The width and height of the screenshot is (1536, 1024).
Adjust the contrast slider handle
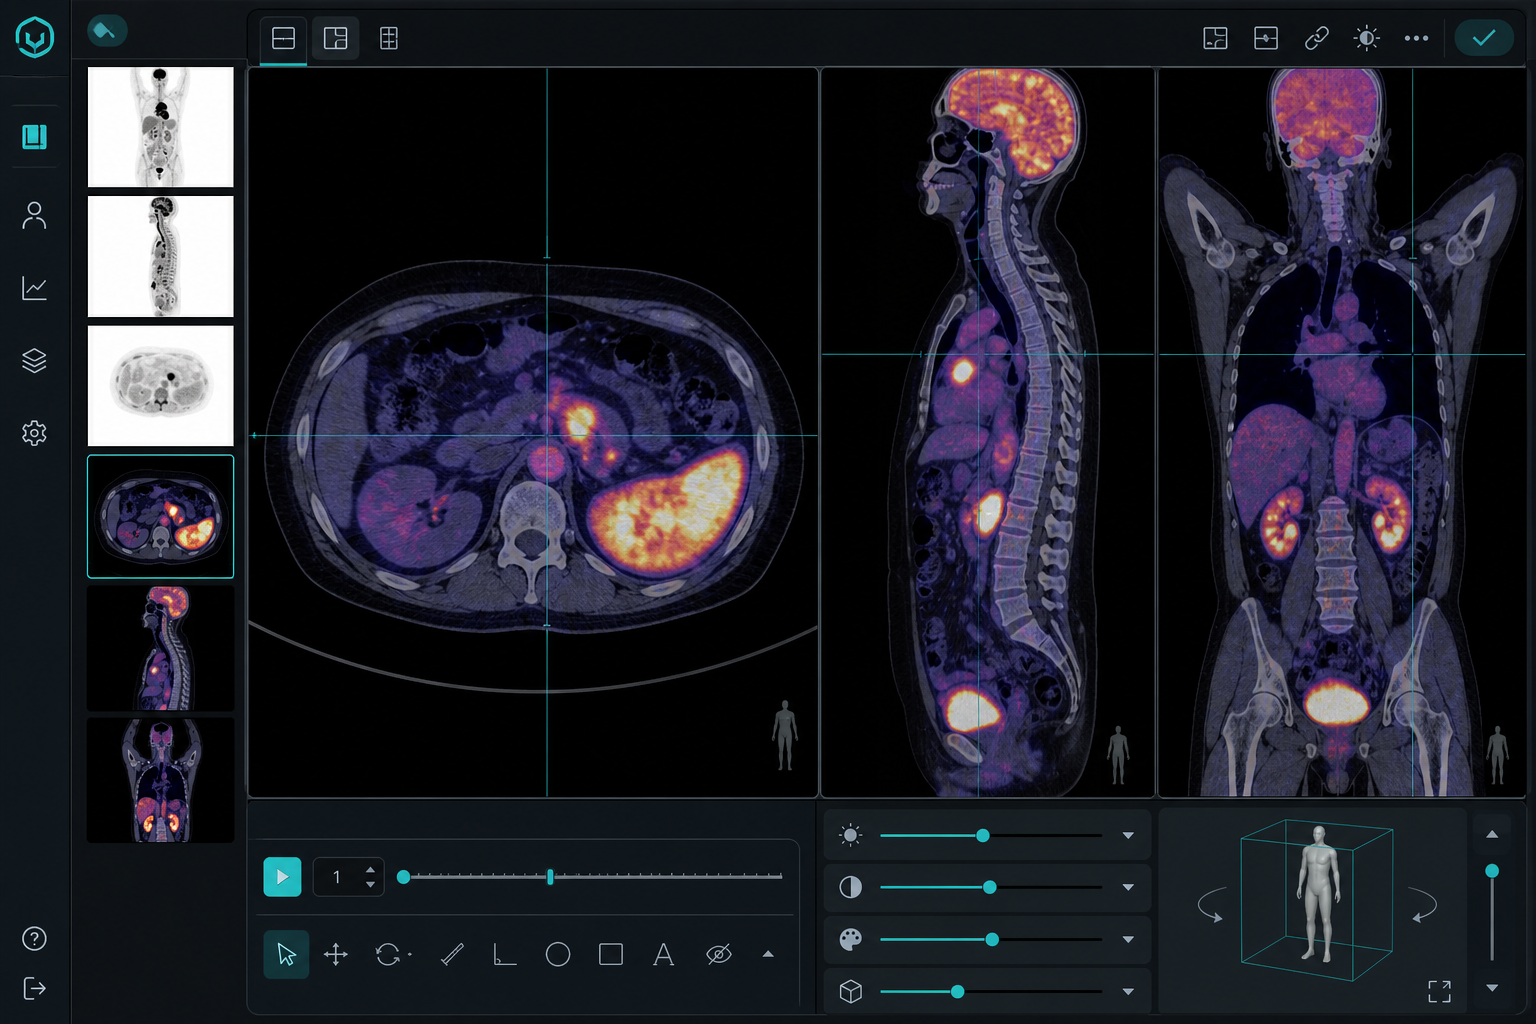pyautogui.click(x=990, y=887)
